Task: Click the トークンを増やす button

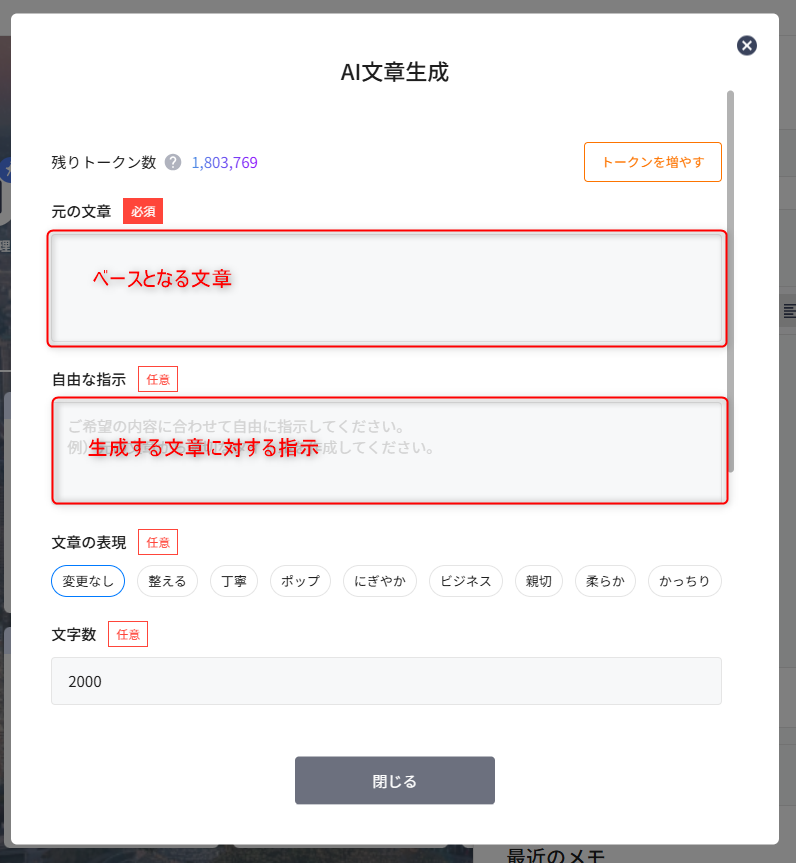Action: [x=652, y=162]
